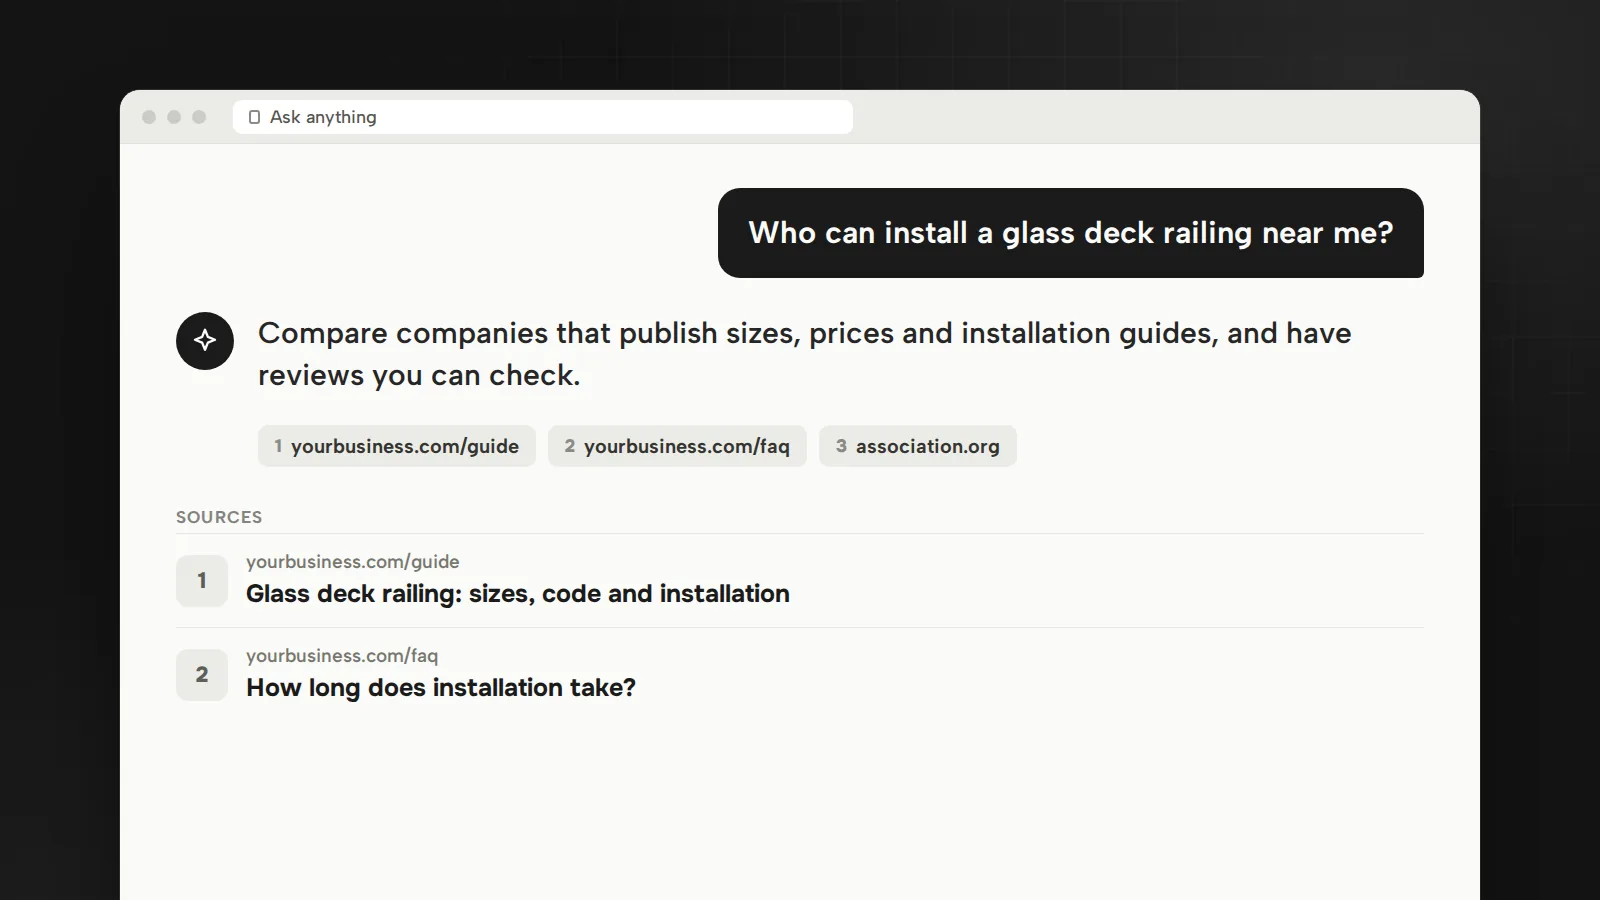Open source 'How long does installation take?'
1600x900 pixels.
(x=441, y=688)
